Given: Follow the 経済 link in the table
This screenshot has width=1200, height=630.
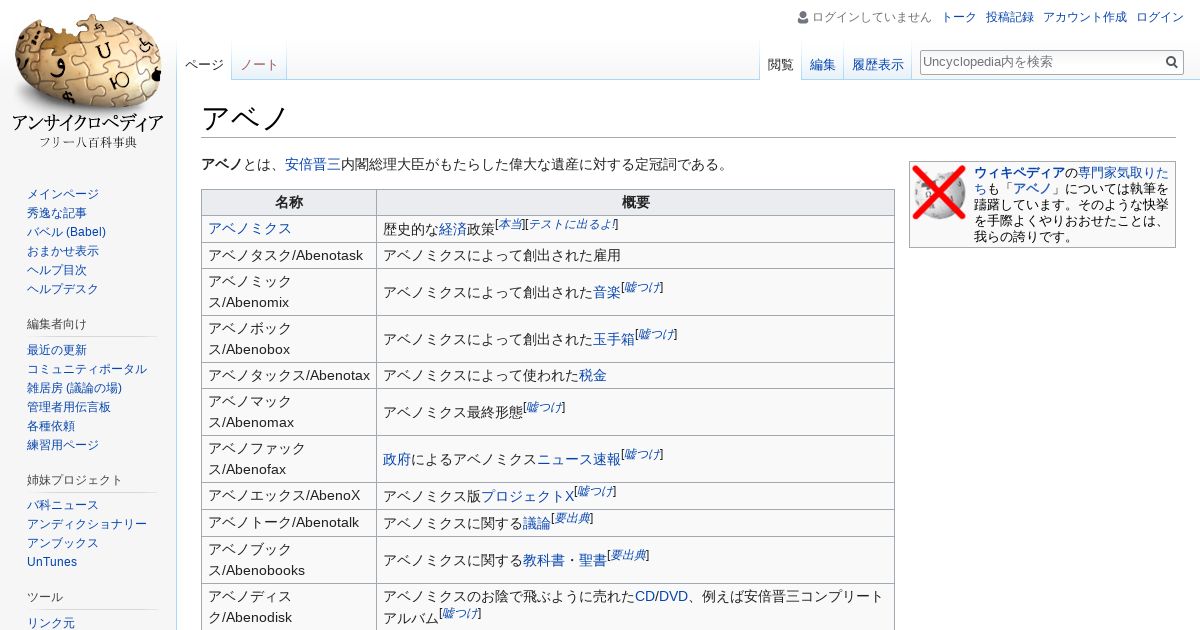Looking at the screenshot, I should 453,229.
